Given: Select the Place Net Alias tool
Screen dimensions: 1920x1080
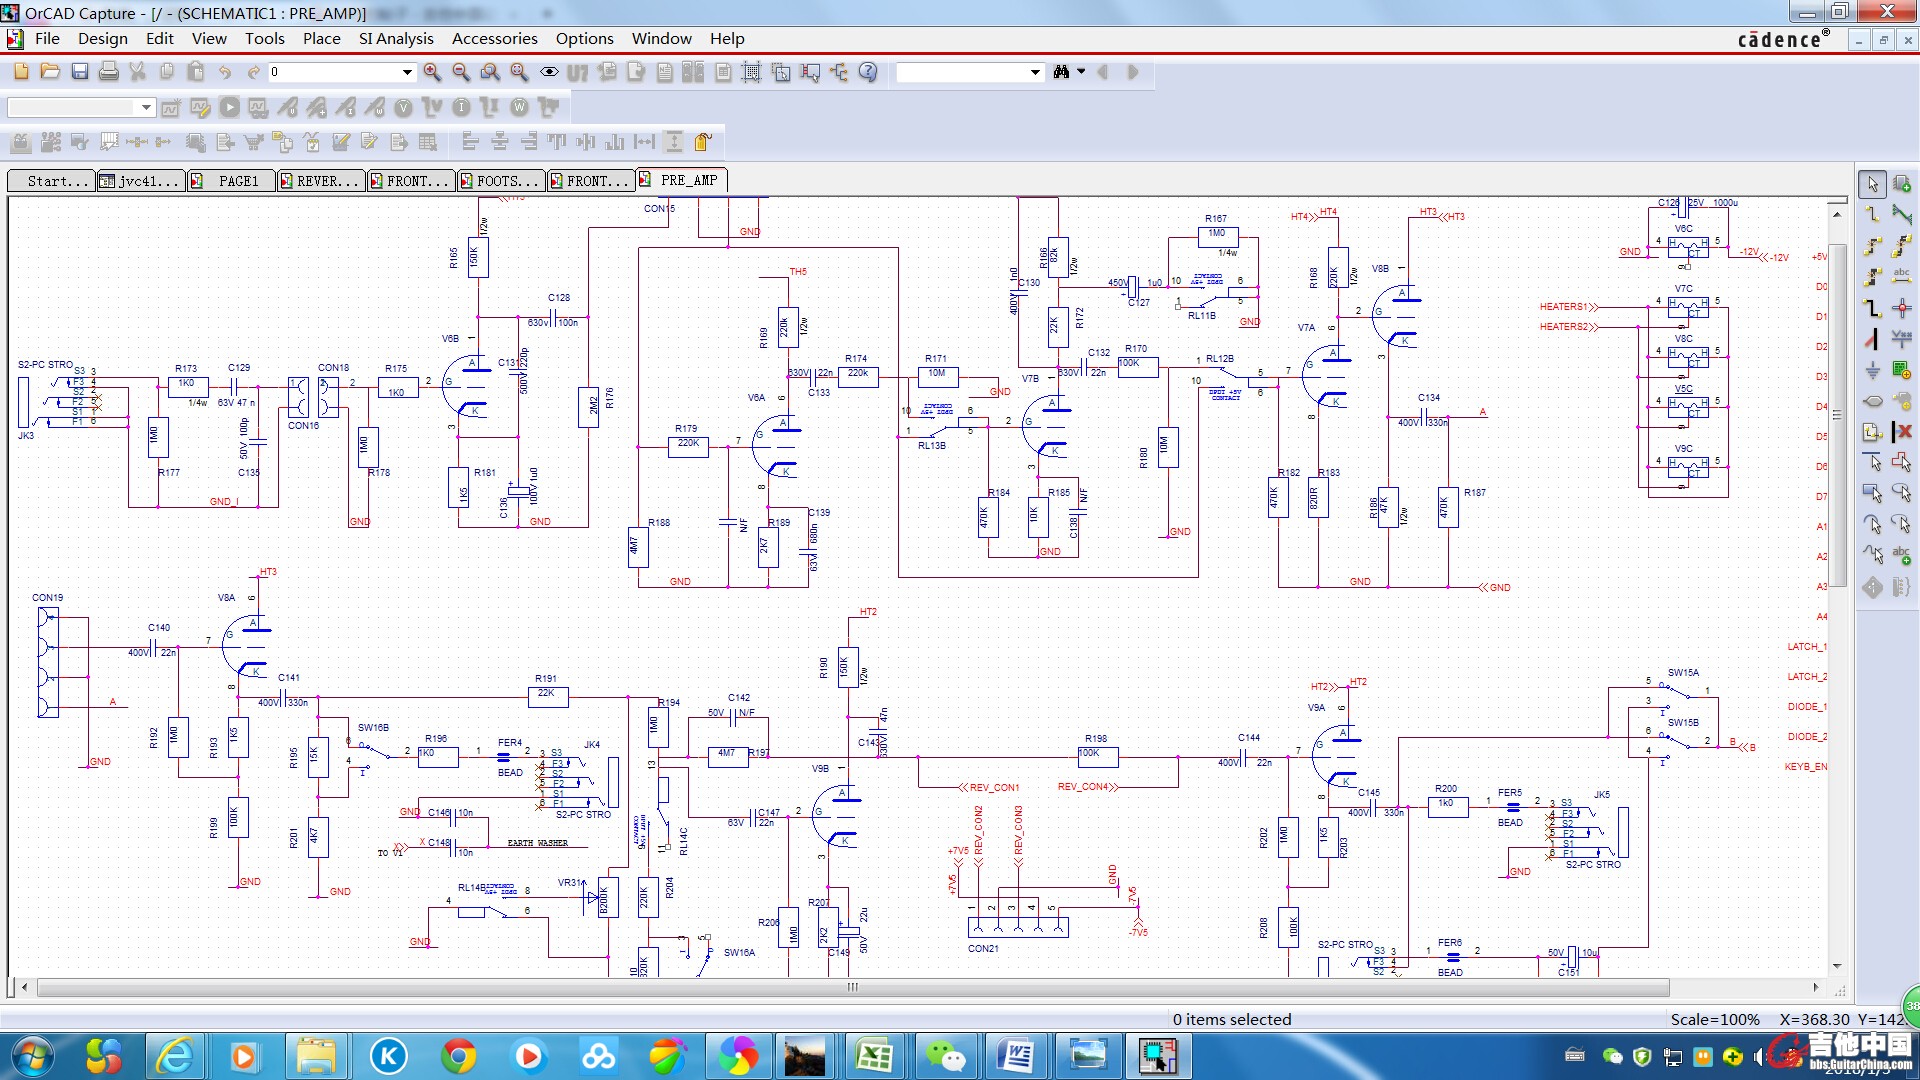Looking at the screenshot, I should click(x=1901, y=277).
